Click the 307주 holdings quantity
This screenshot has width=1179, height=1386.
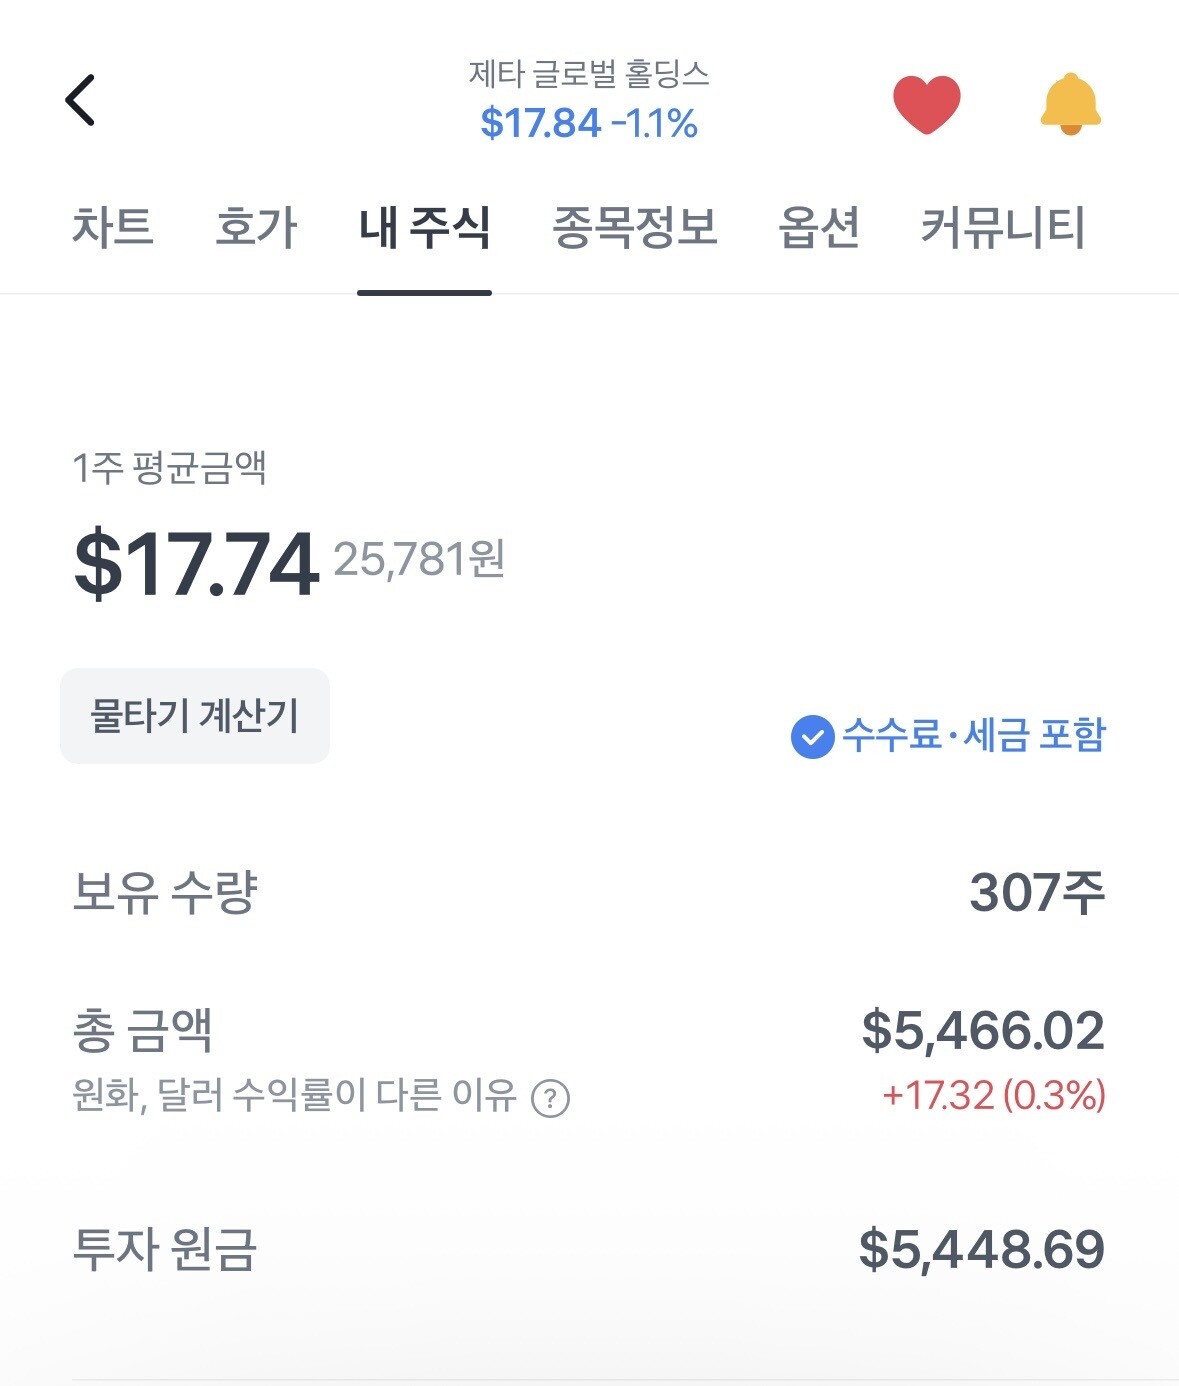click(1037, 892)
